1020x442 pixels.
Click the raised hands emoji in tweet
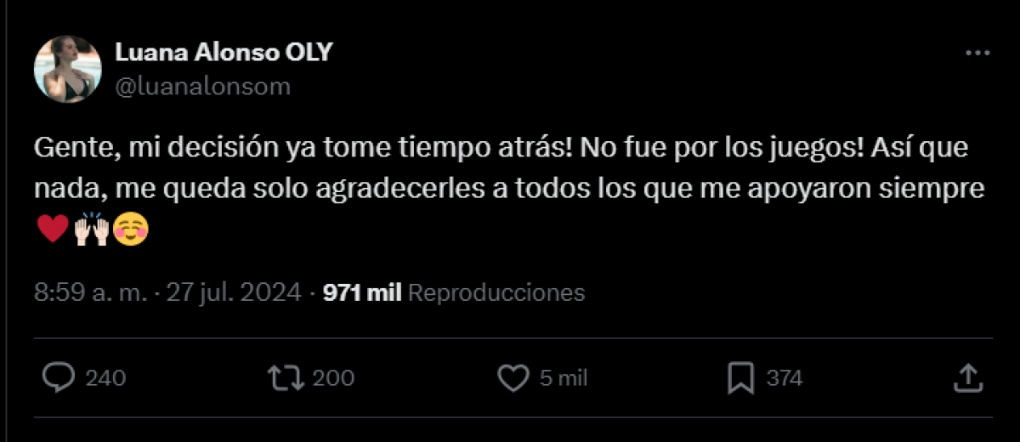pyautogui.click(x=92, y=230)
